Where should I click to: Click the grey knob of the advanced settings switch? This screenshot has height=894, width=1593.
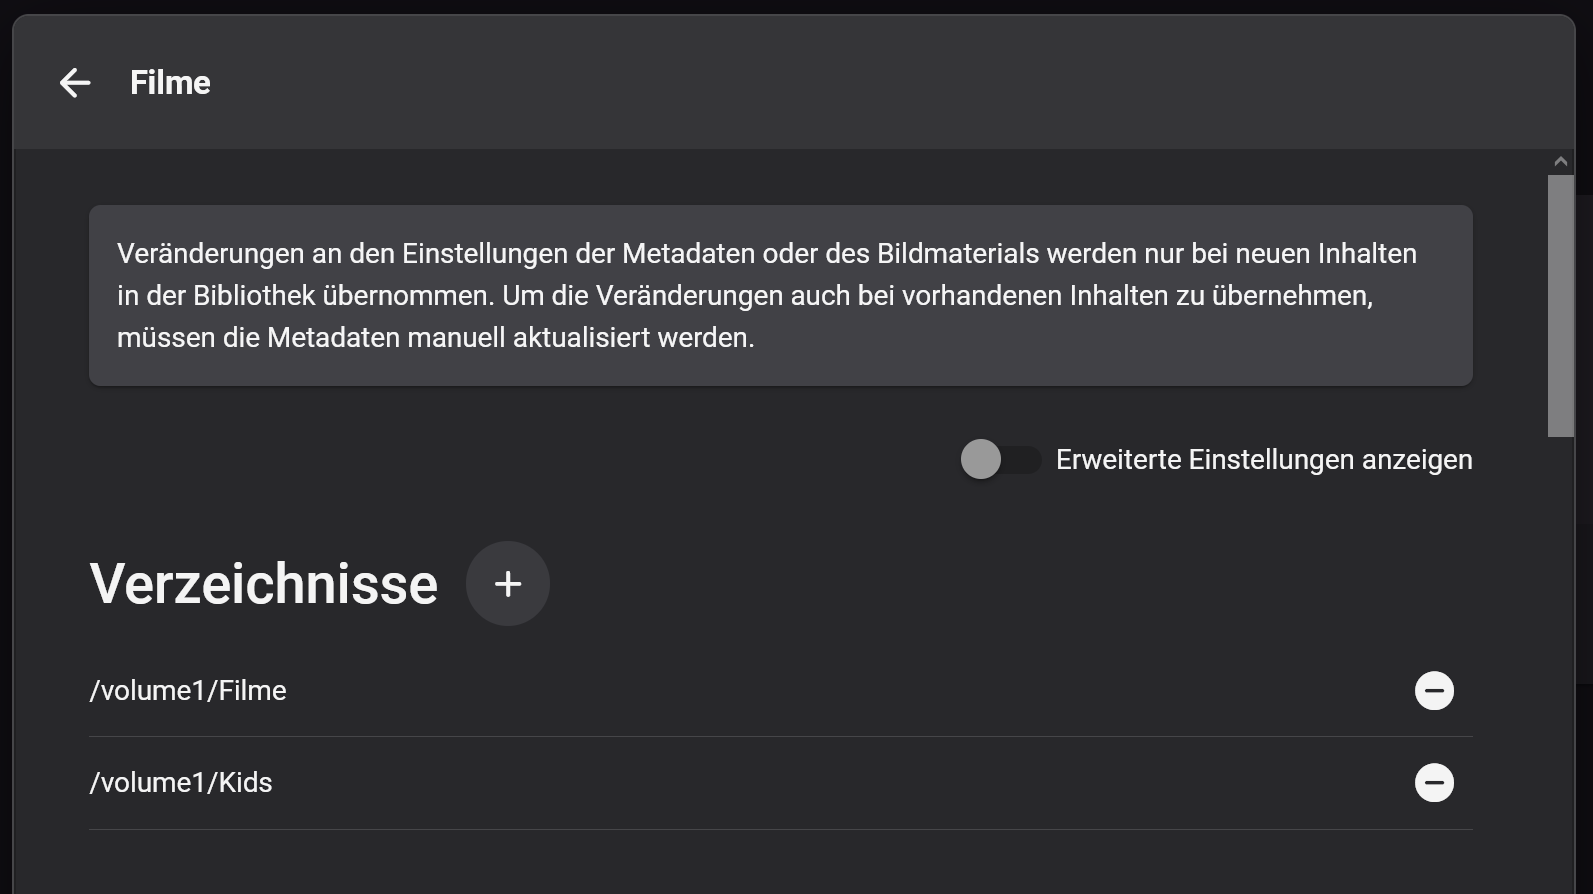coord(981,460)
